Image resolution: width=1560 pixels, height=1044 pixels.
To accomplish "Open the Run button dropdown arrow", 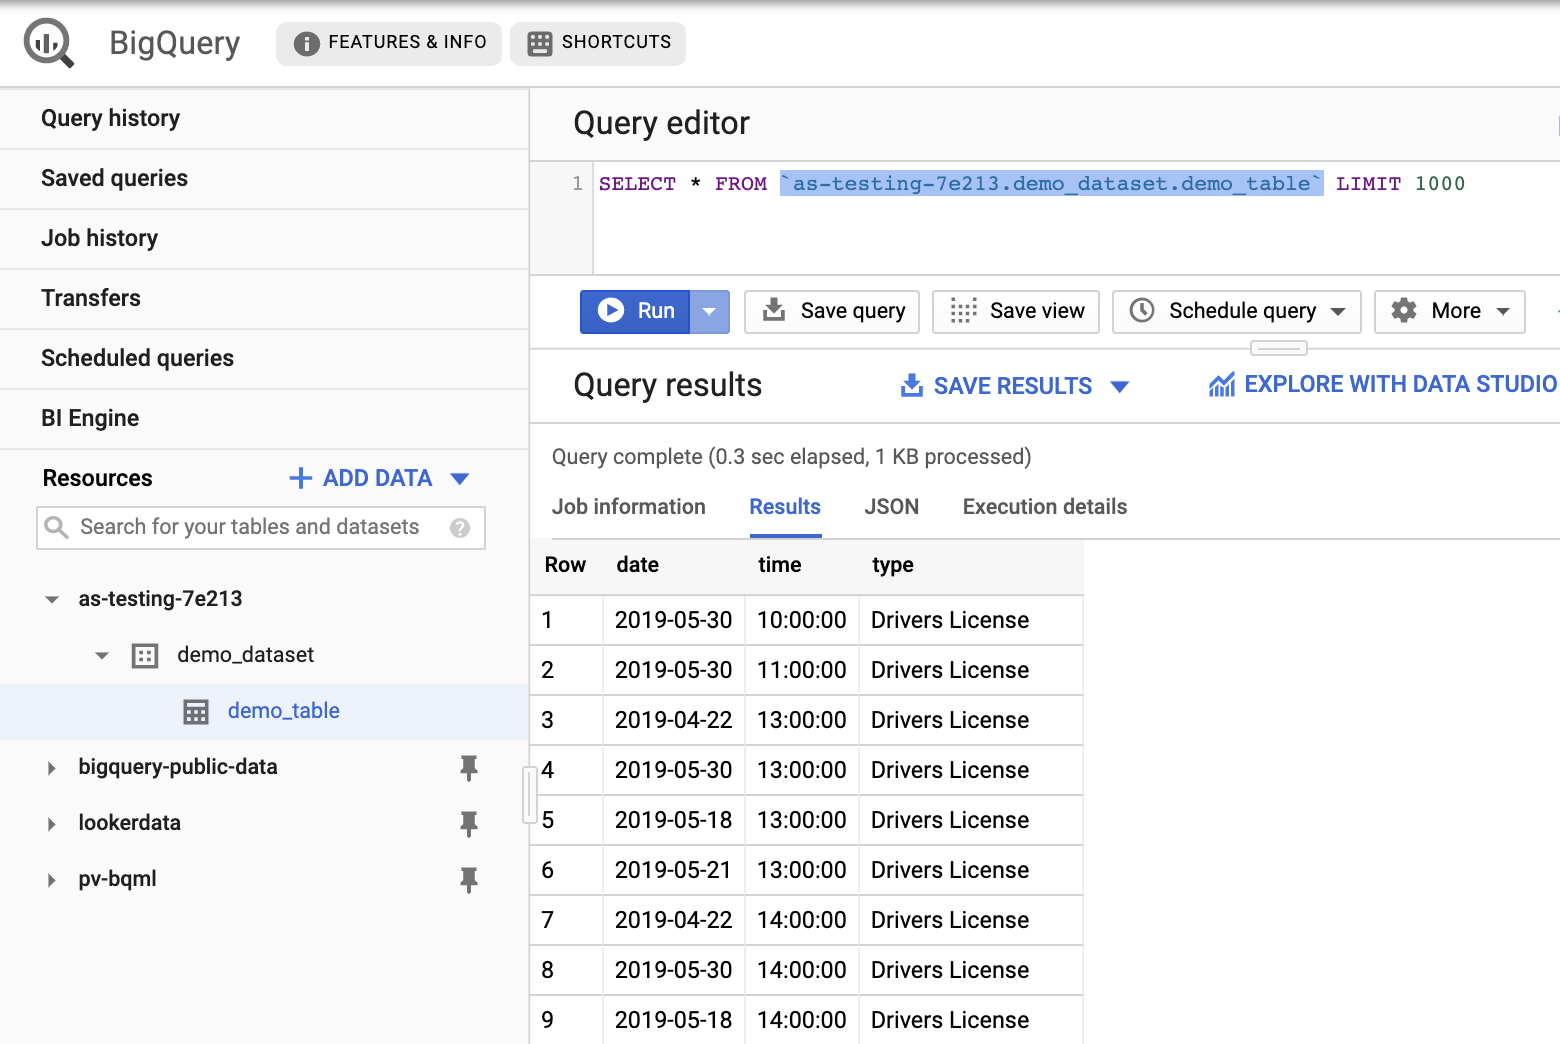I will pyautogui.click(x=709, y=312).
